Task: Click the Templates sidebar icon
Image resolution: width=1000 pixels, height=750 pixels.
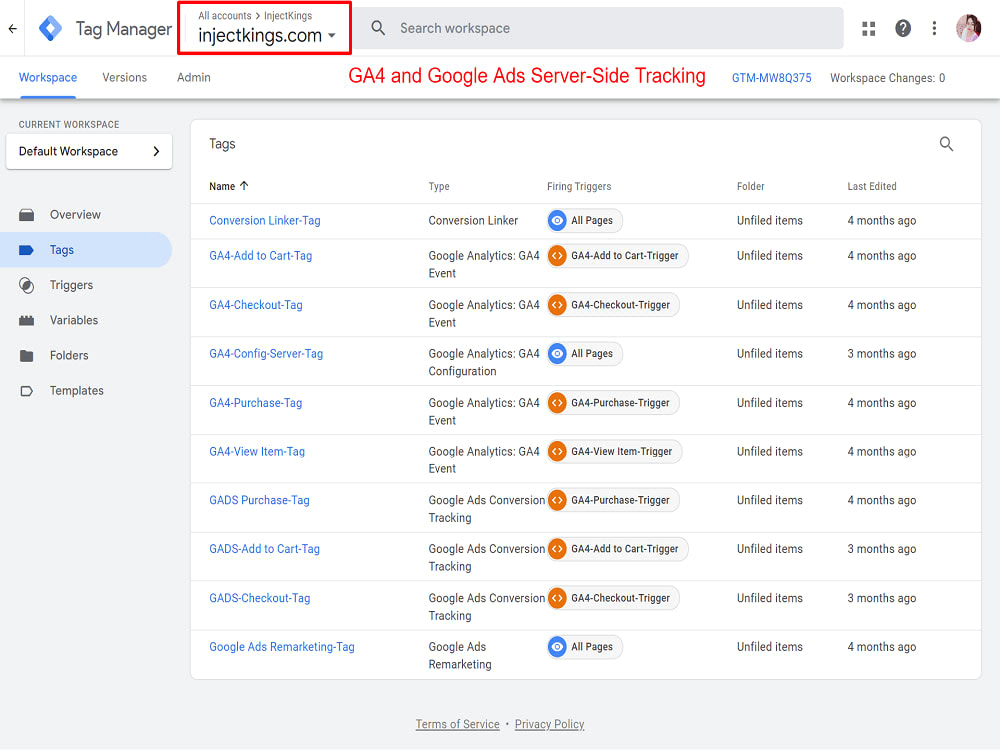Action: 26,391
